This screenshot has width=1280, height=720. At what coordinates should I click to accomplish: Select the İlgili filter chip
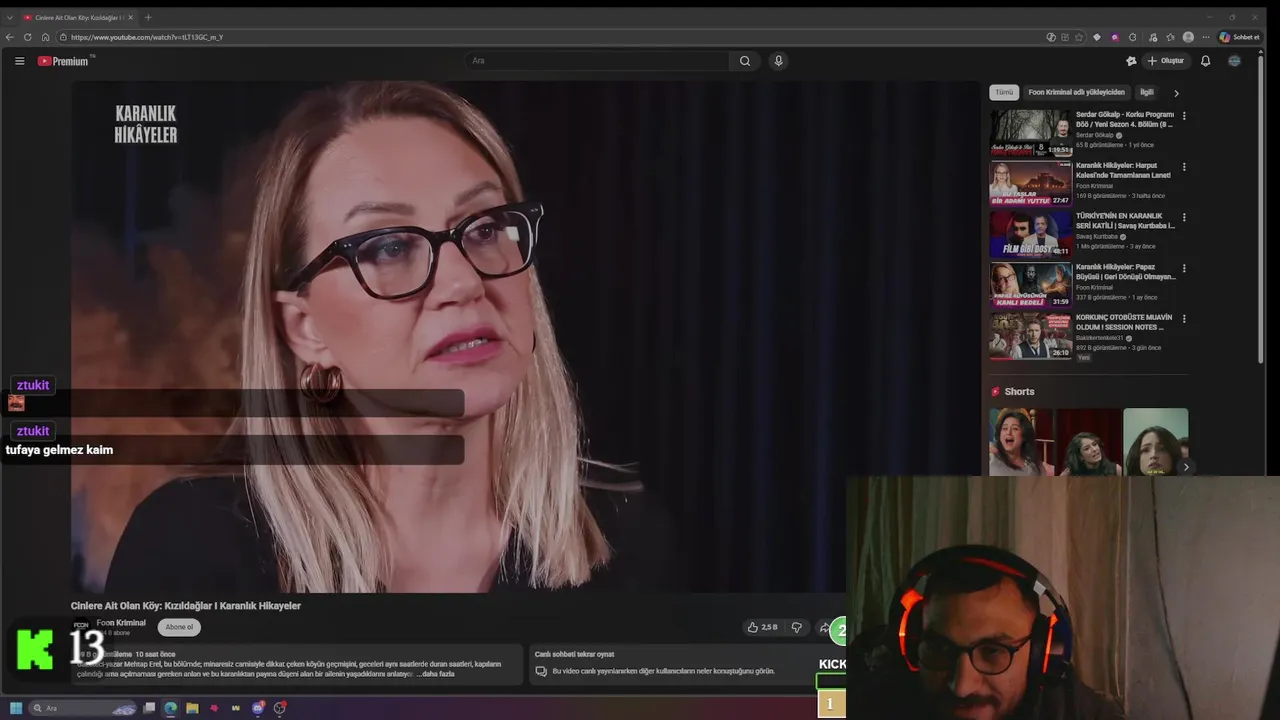point(1147,92)
